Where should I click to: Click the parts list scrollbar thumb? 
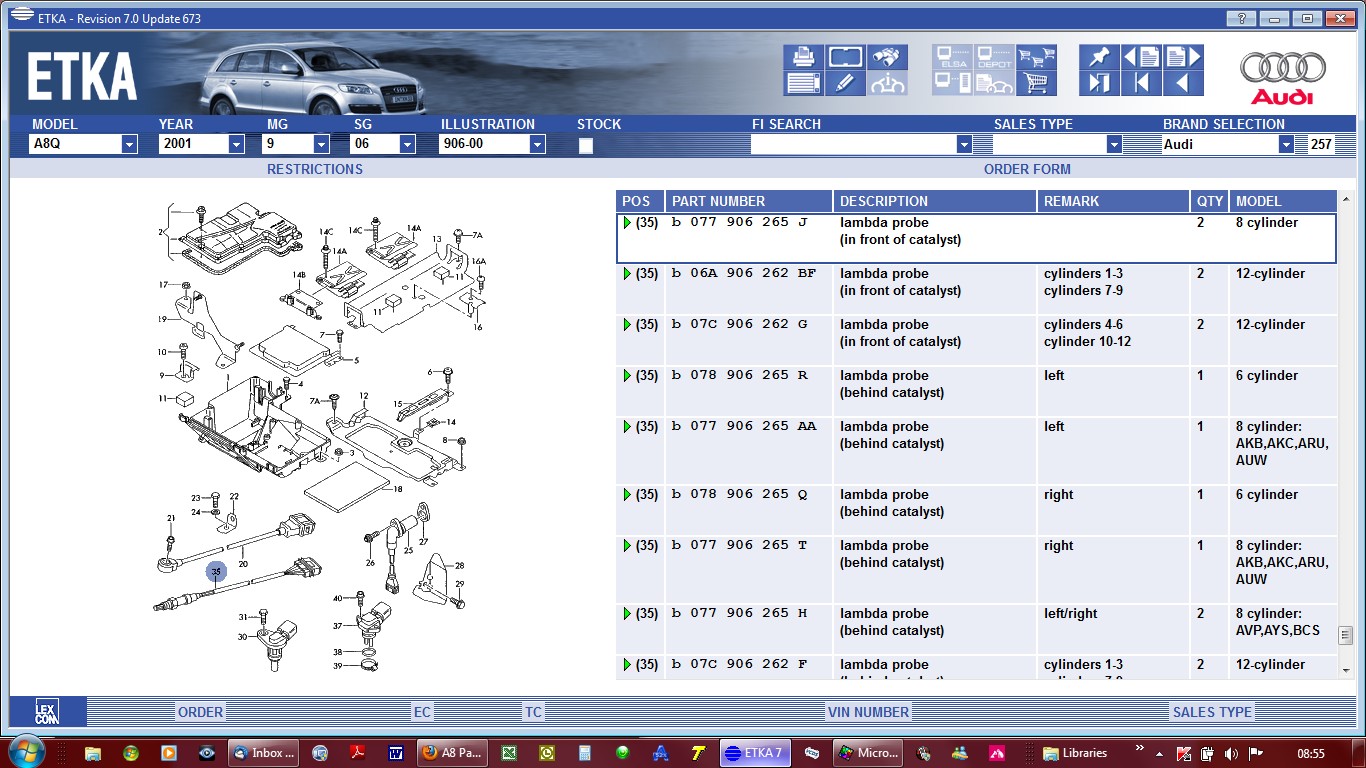[1346, 635]
